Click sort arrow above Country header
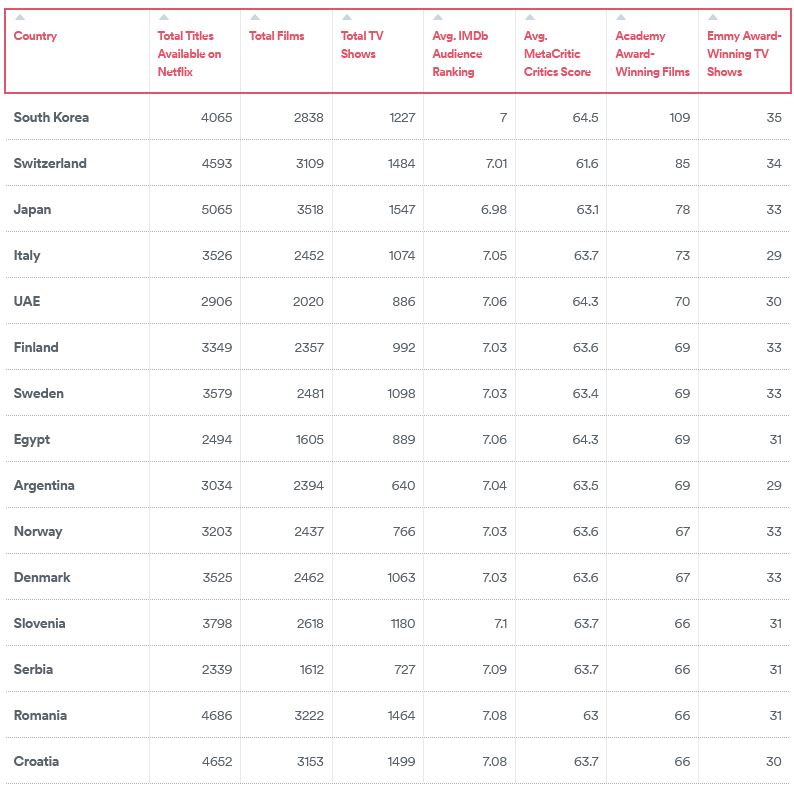The height and width of the screenshot is (795, 794). pos(20,17)
